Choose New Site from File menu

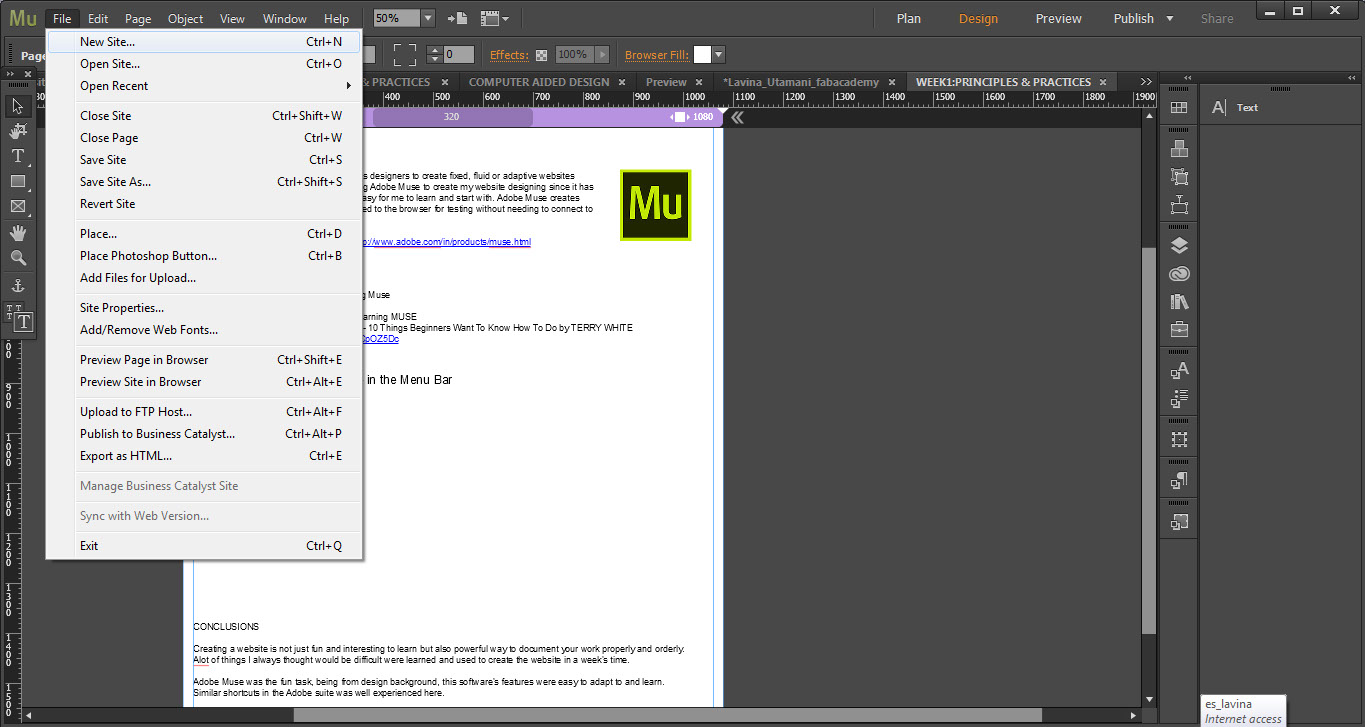pyautogui.click(x=204, y=42)
